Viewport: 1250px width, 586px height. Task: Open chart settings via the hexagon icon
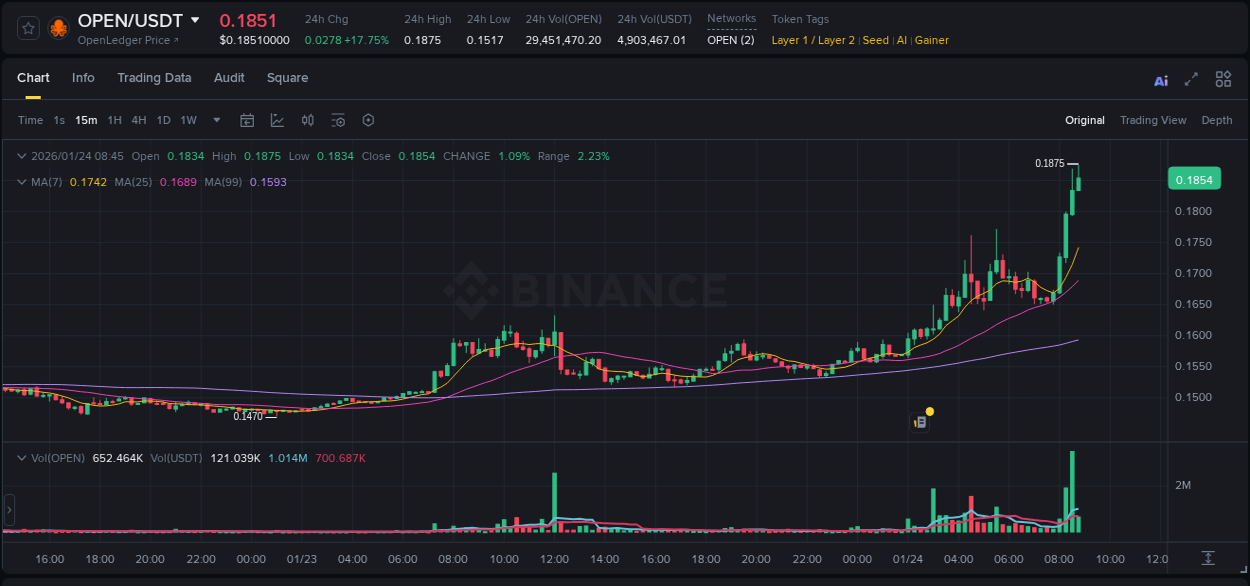point(368,120)
